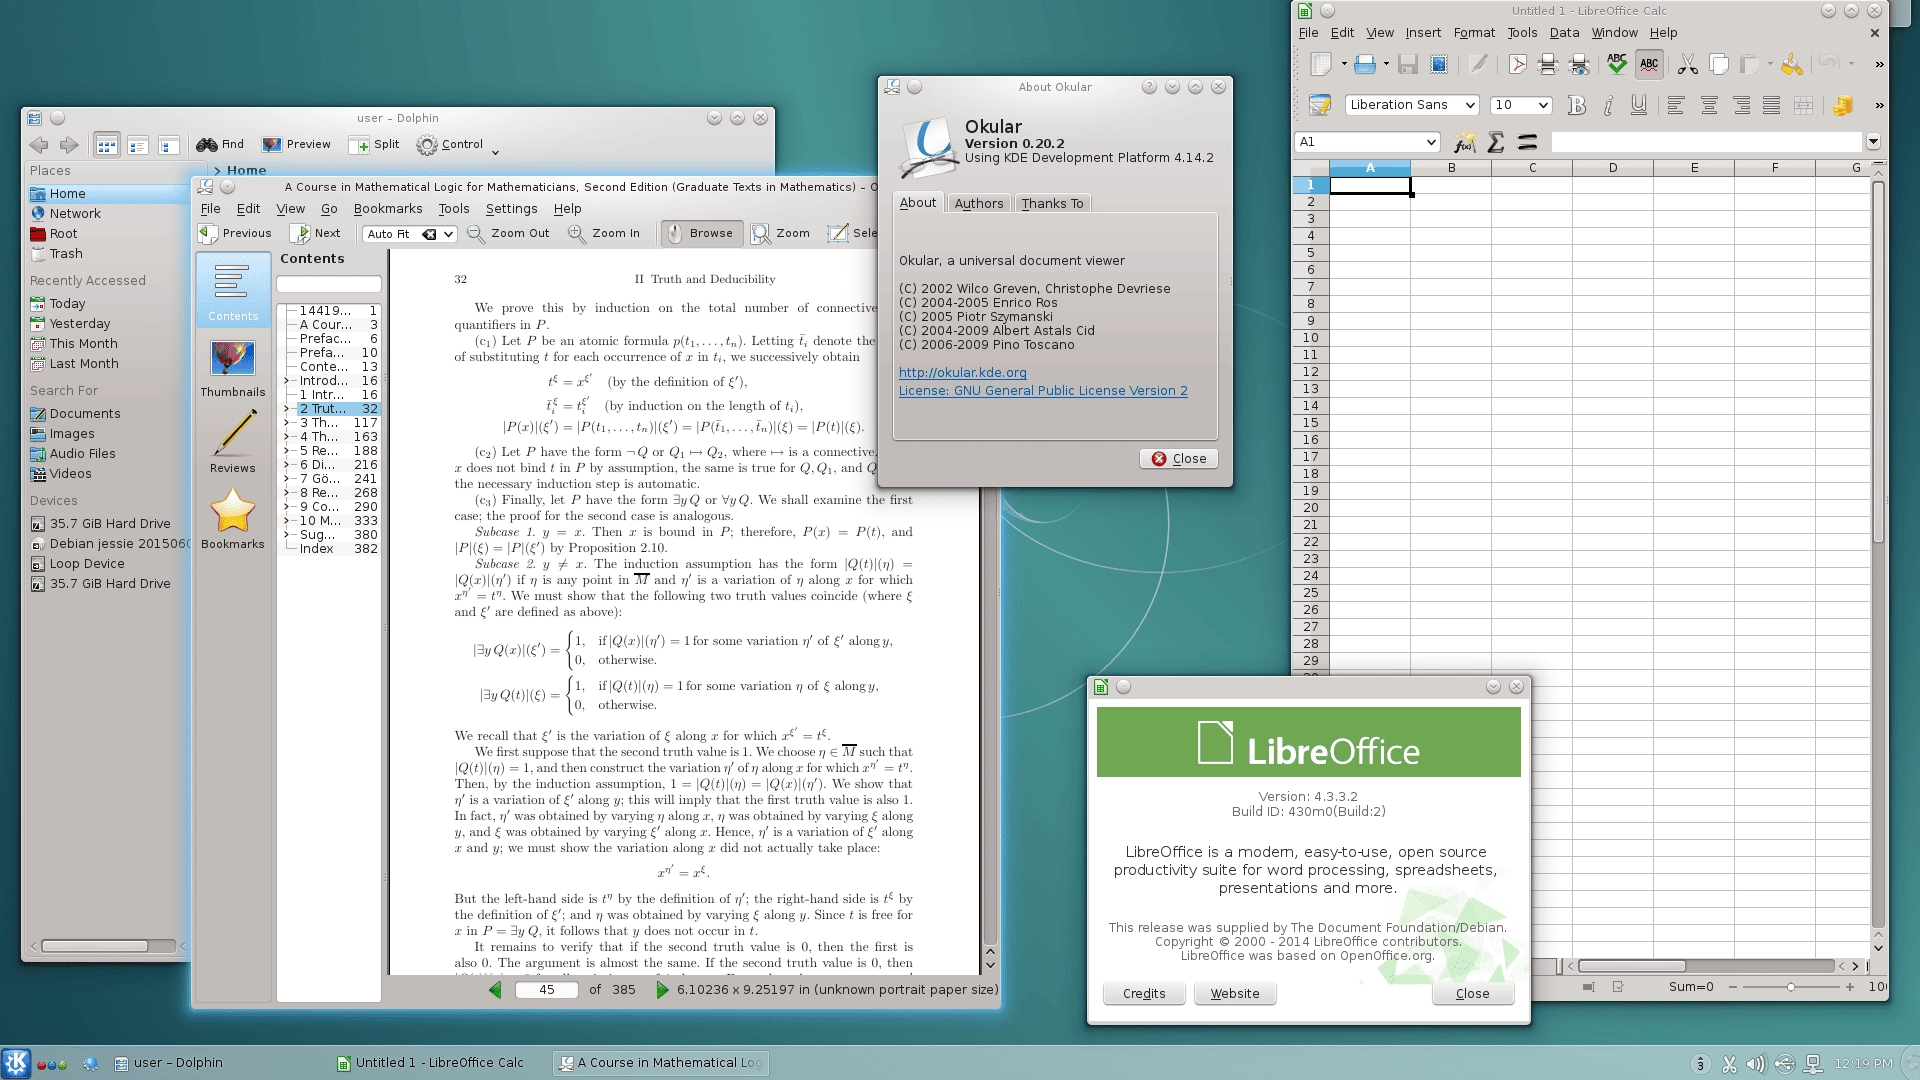
Task: Open the Thumbnails side panel in Okular
Action: point(232,367)
